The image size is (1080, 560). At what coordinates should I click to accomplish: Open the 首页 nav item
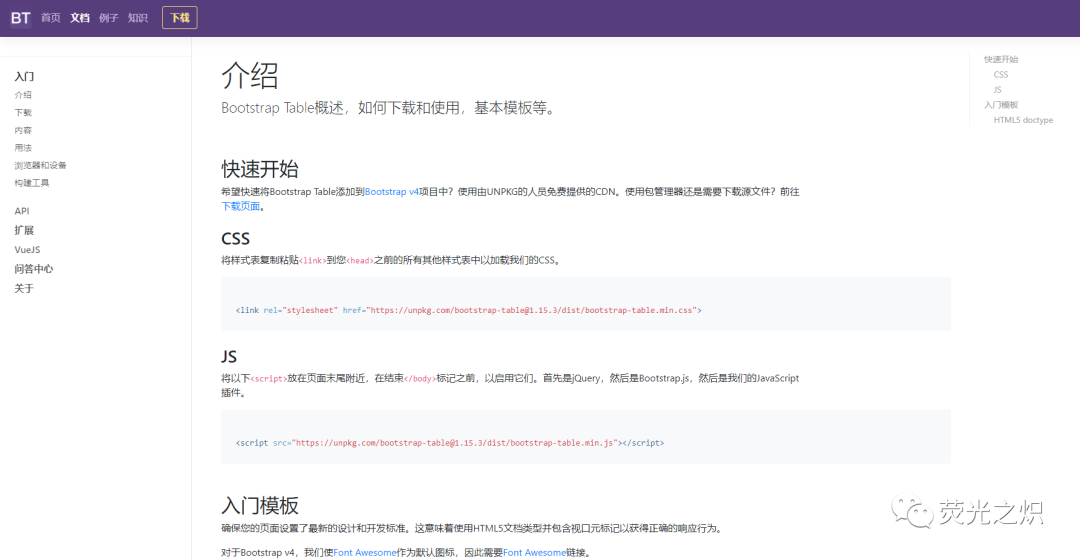click(x=50, y=18)
